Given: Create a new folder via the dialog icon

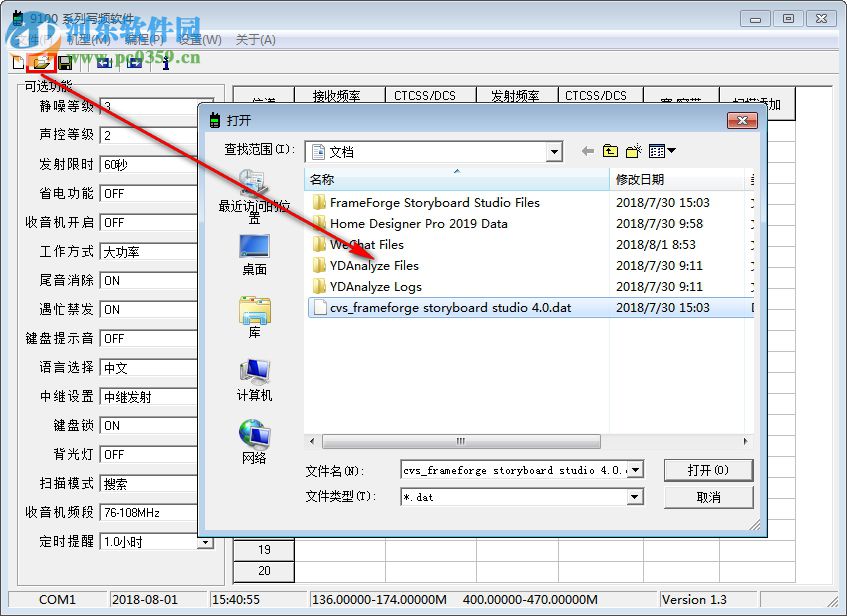Looking at the screenshot, I should [x=634, y=151].
